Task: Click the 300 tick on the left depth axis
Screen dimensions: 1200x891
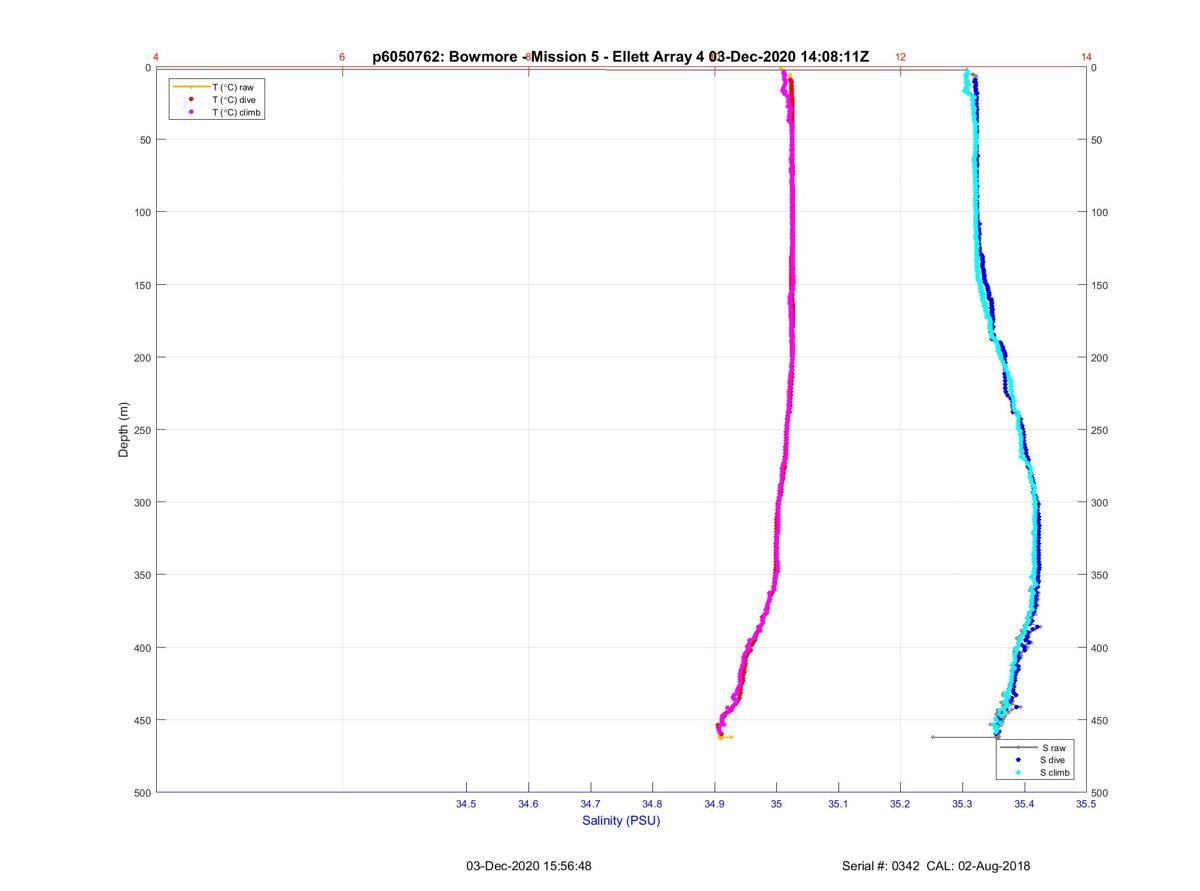Action: (141, 502)
